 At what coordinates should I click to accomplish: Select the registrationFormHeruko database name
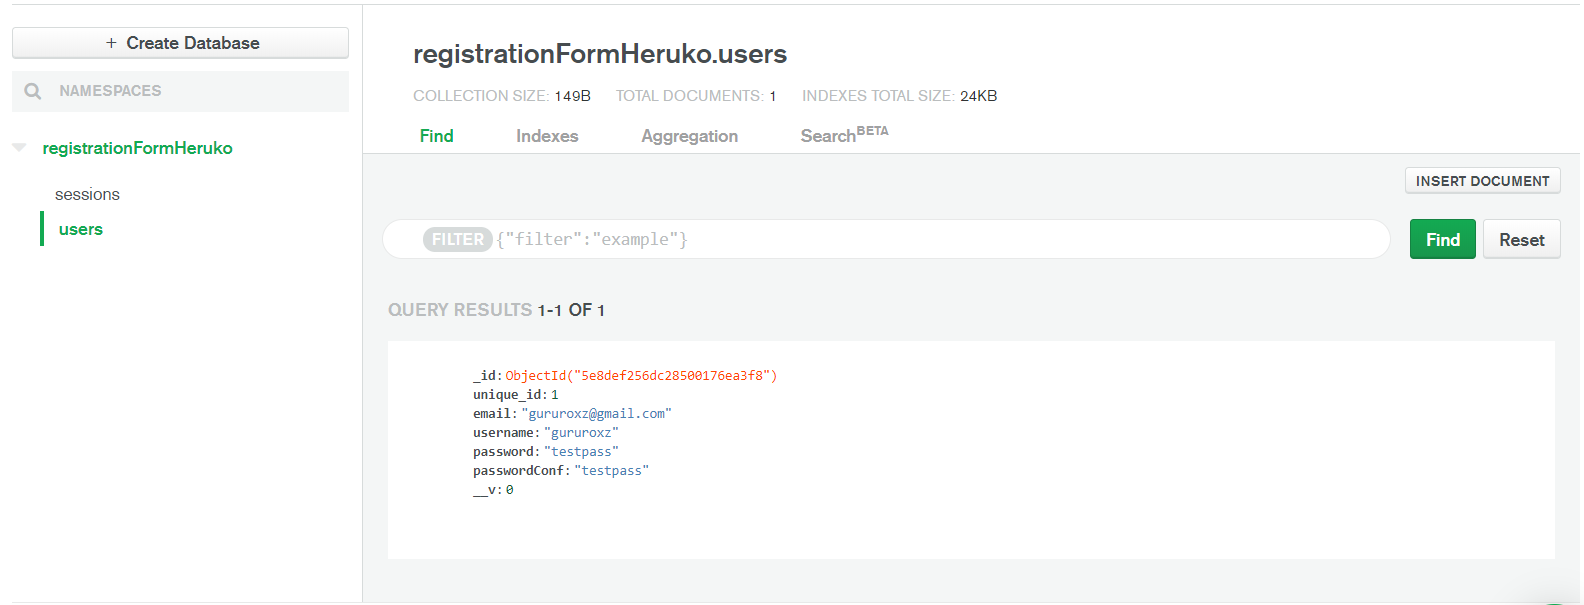(x=137, y=148)
